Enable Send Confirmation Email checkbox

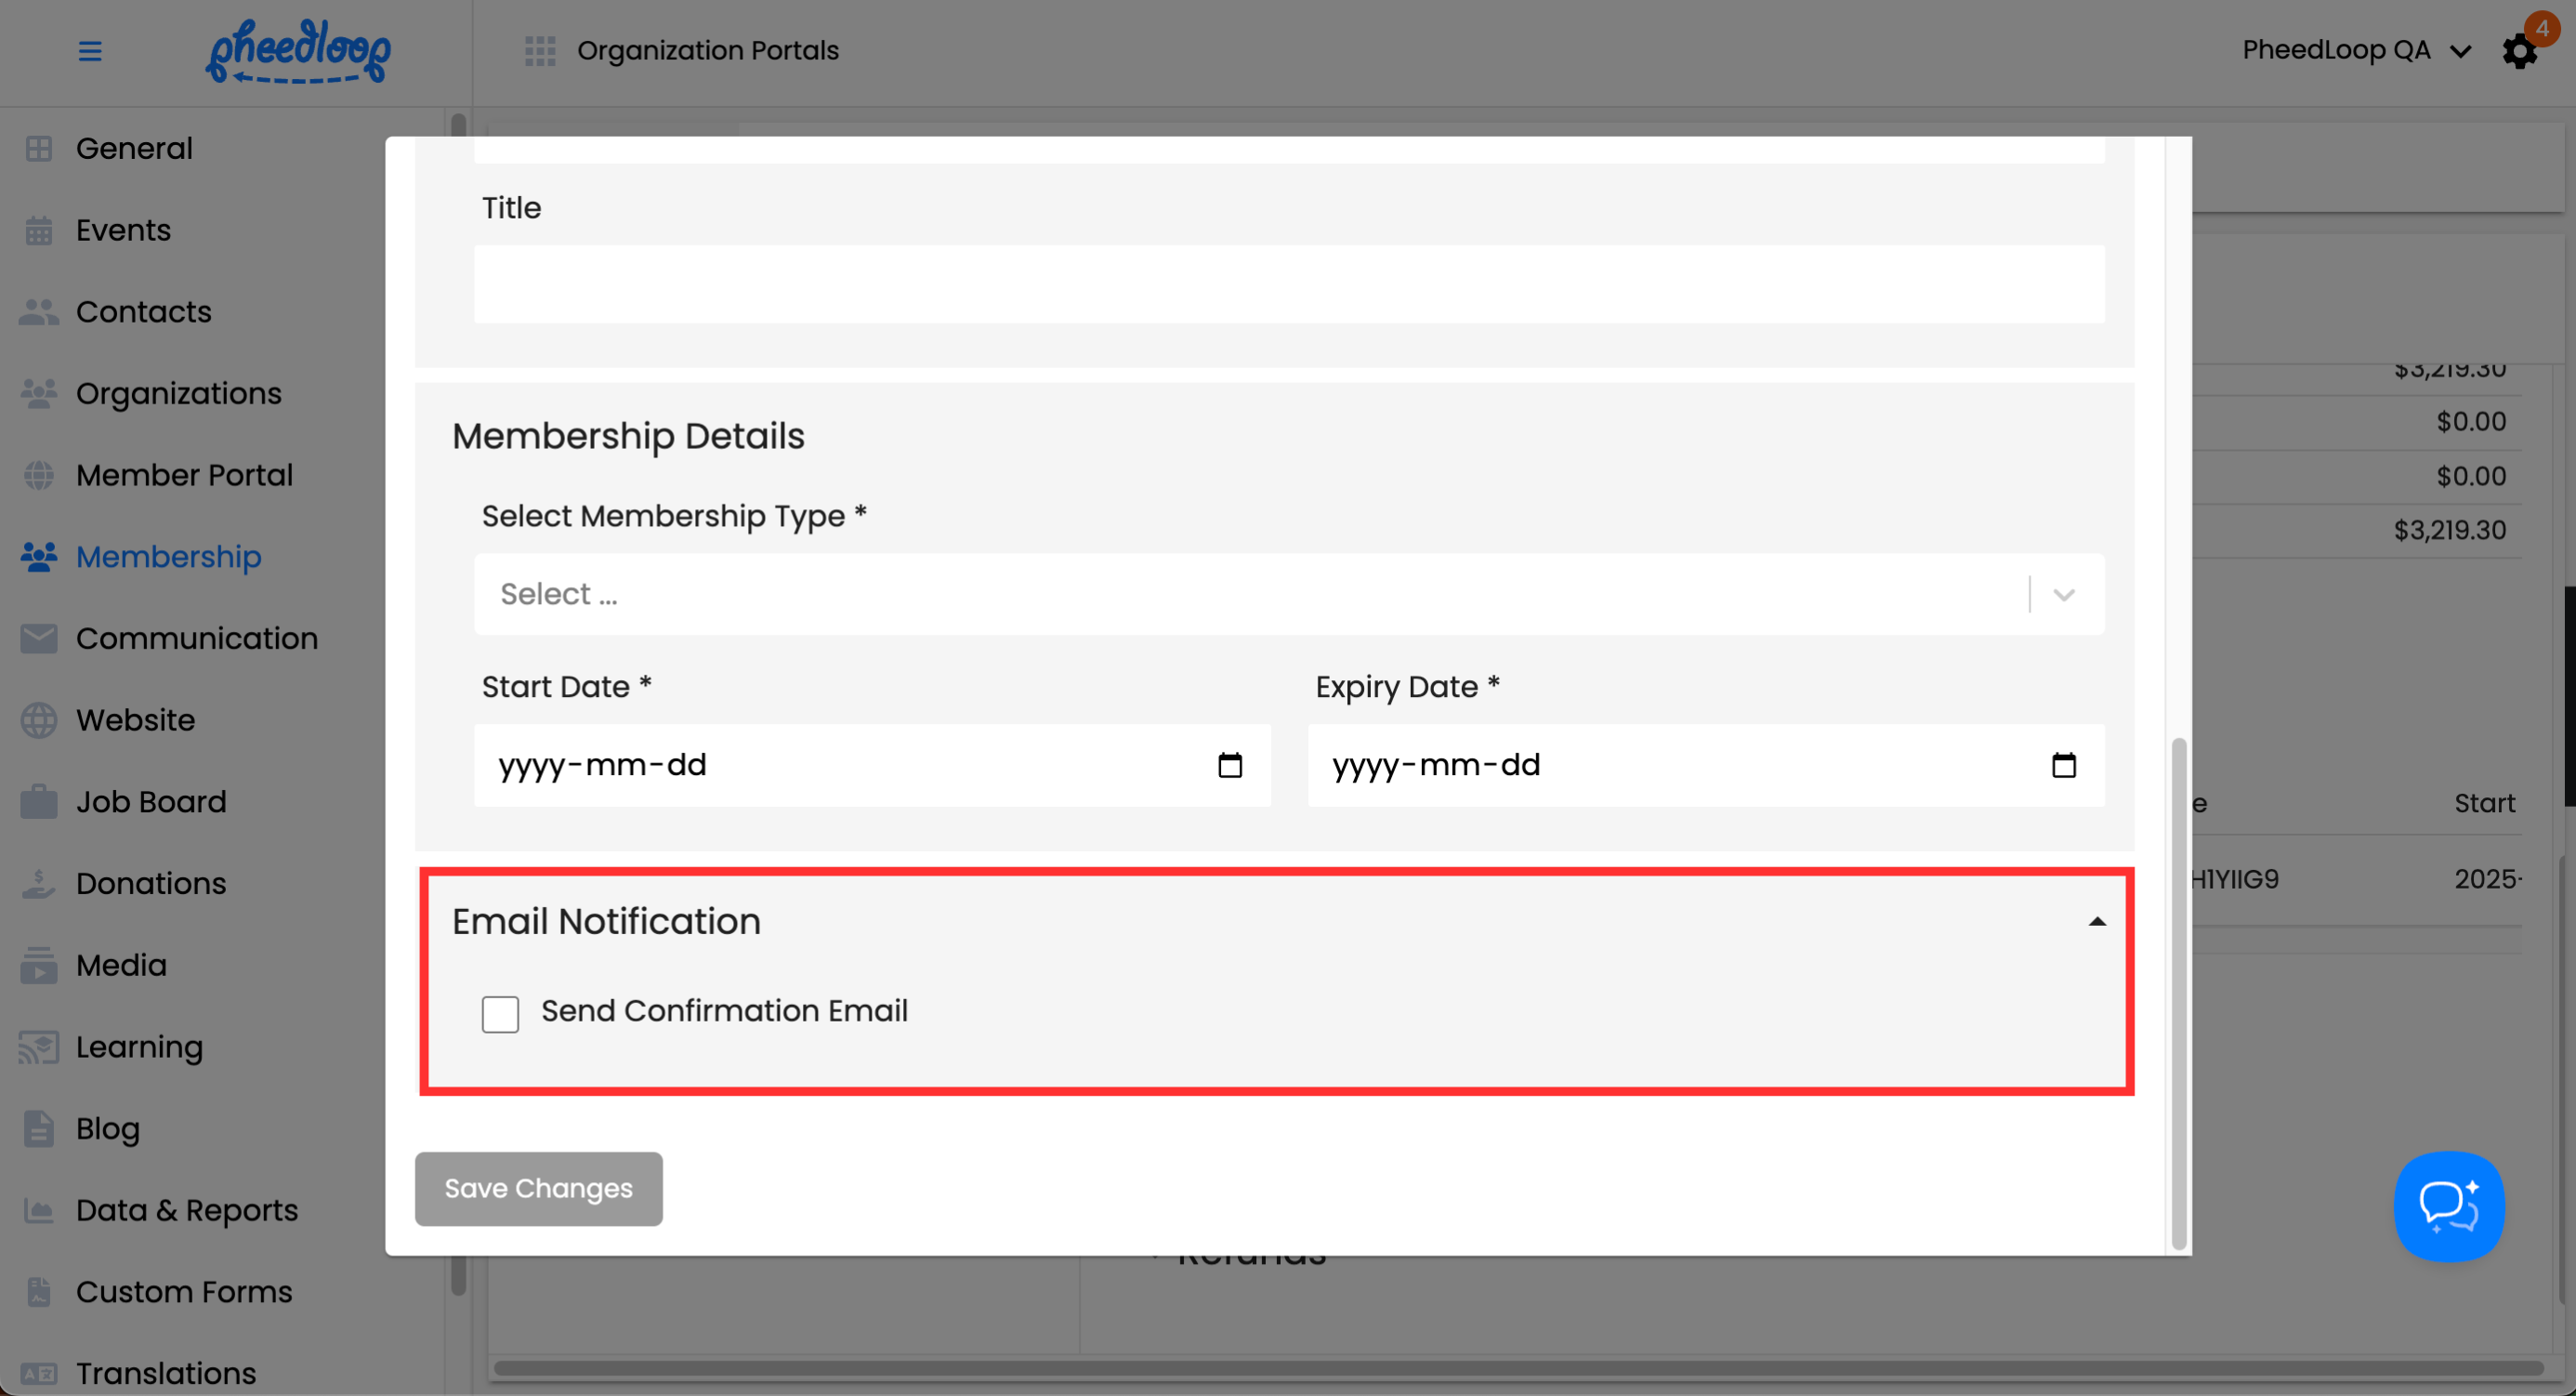[x=500, y=1013]
